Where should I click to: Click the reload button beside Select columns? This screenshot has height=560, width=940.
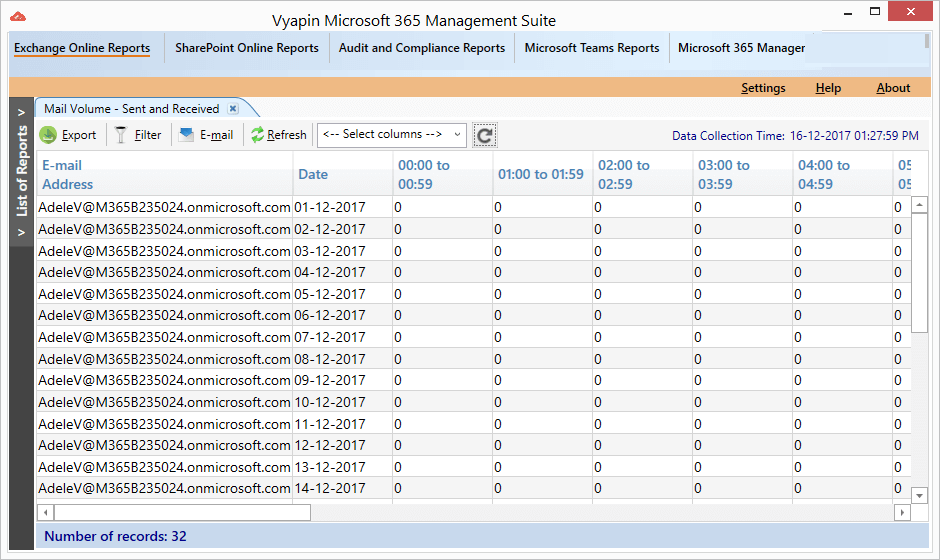[484, 136]
